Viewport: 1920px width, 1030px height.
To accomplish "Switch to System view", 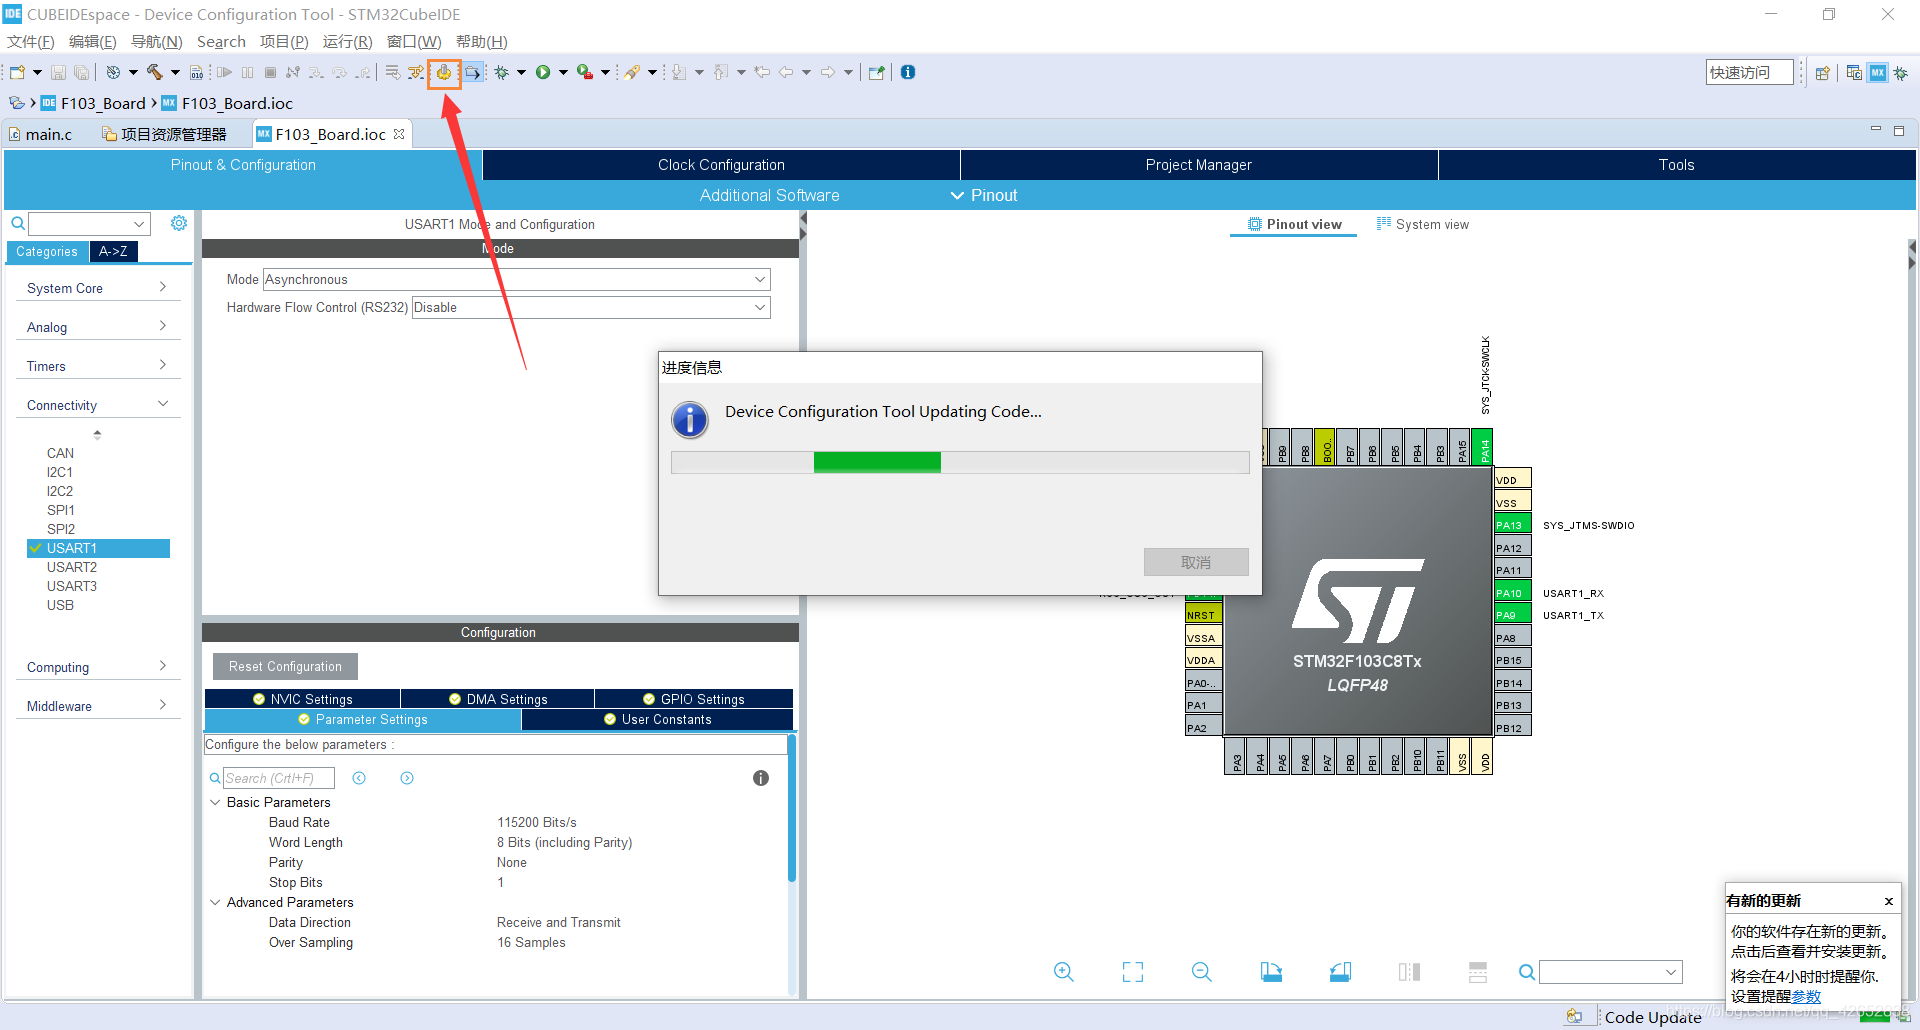I will [x=1423, y=224].
